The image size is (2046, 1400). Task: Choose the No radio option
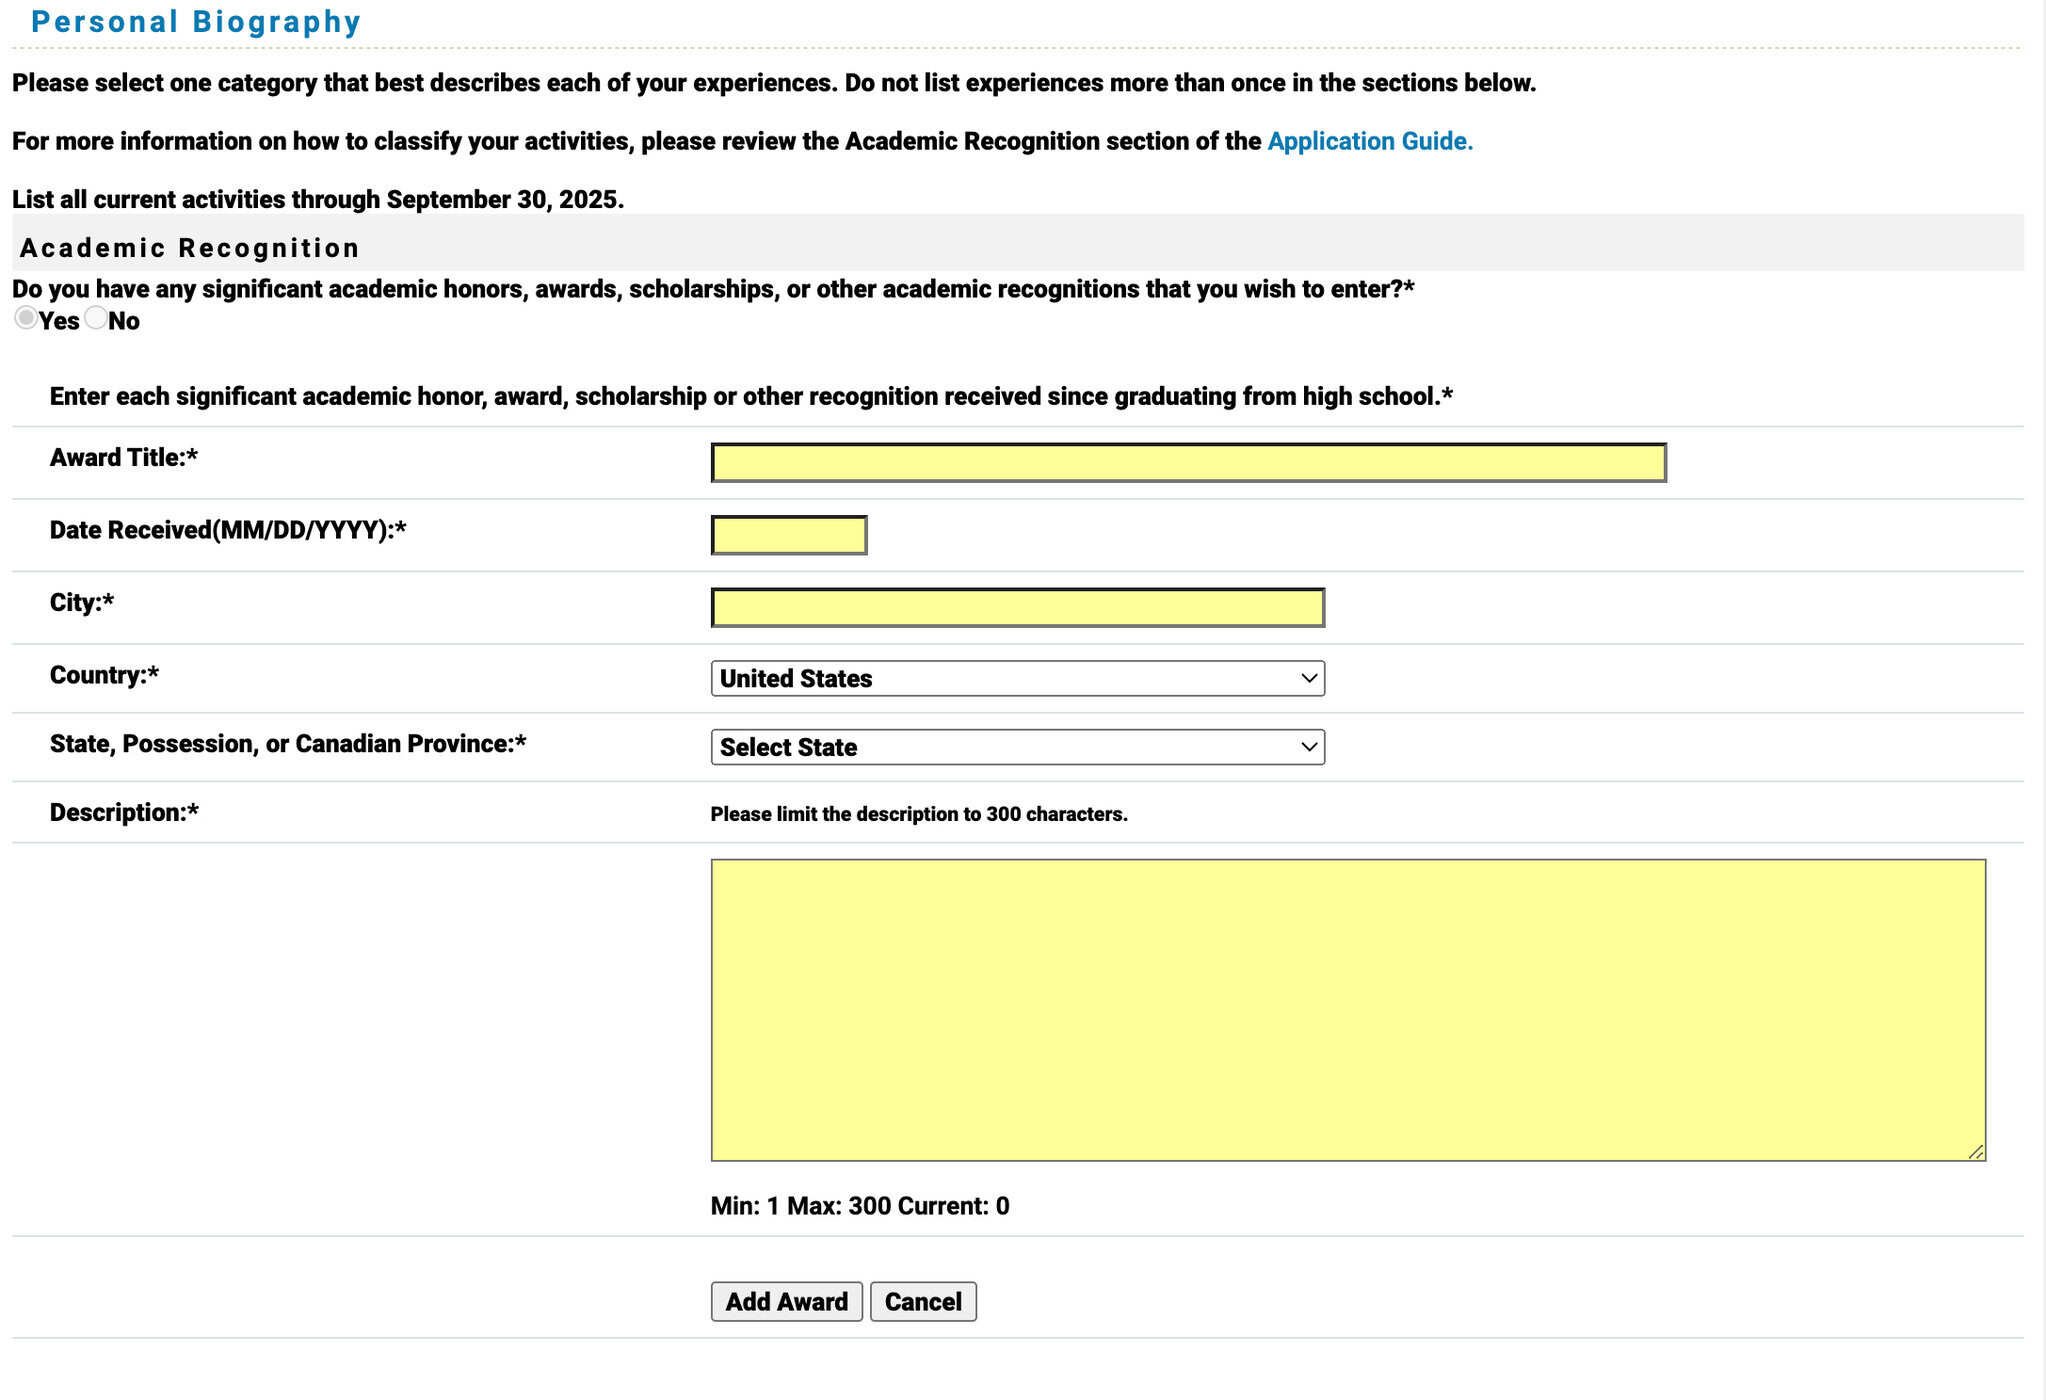96,318
